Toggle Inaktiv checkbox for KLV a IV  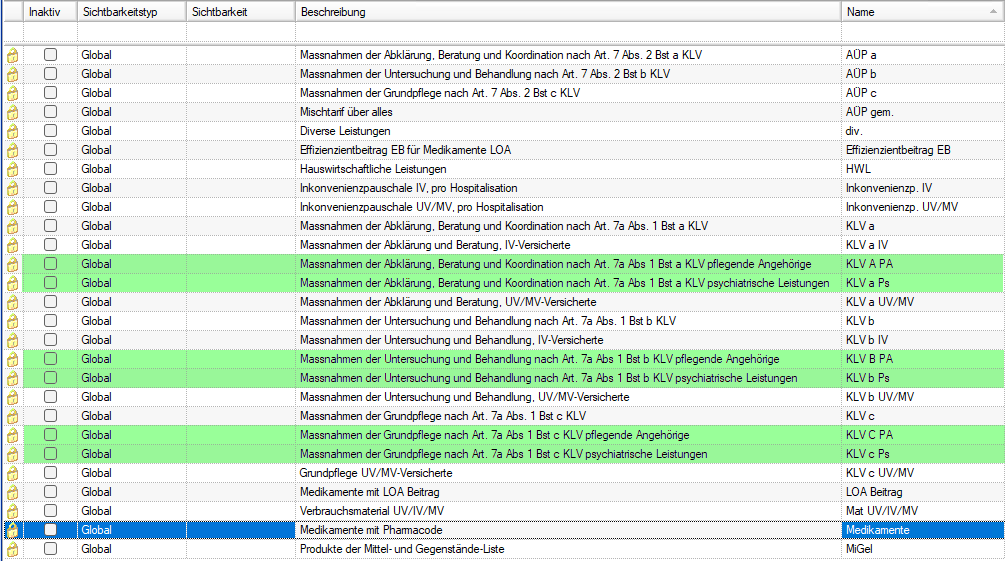50,245
